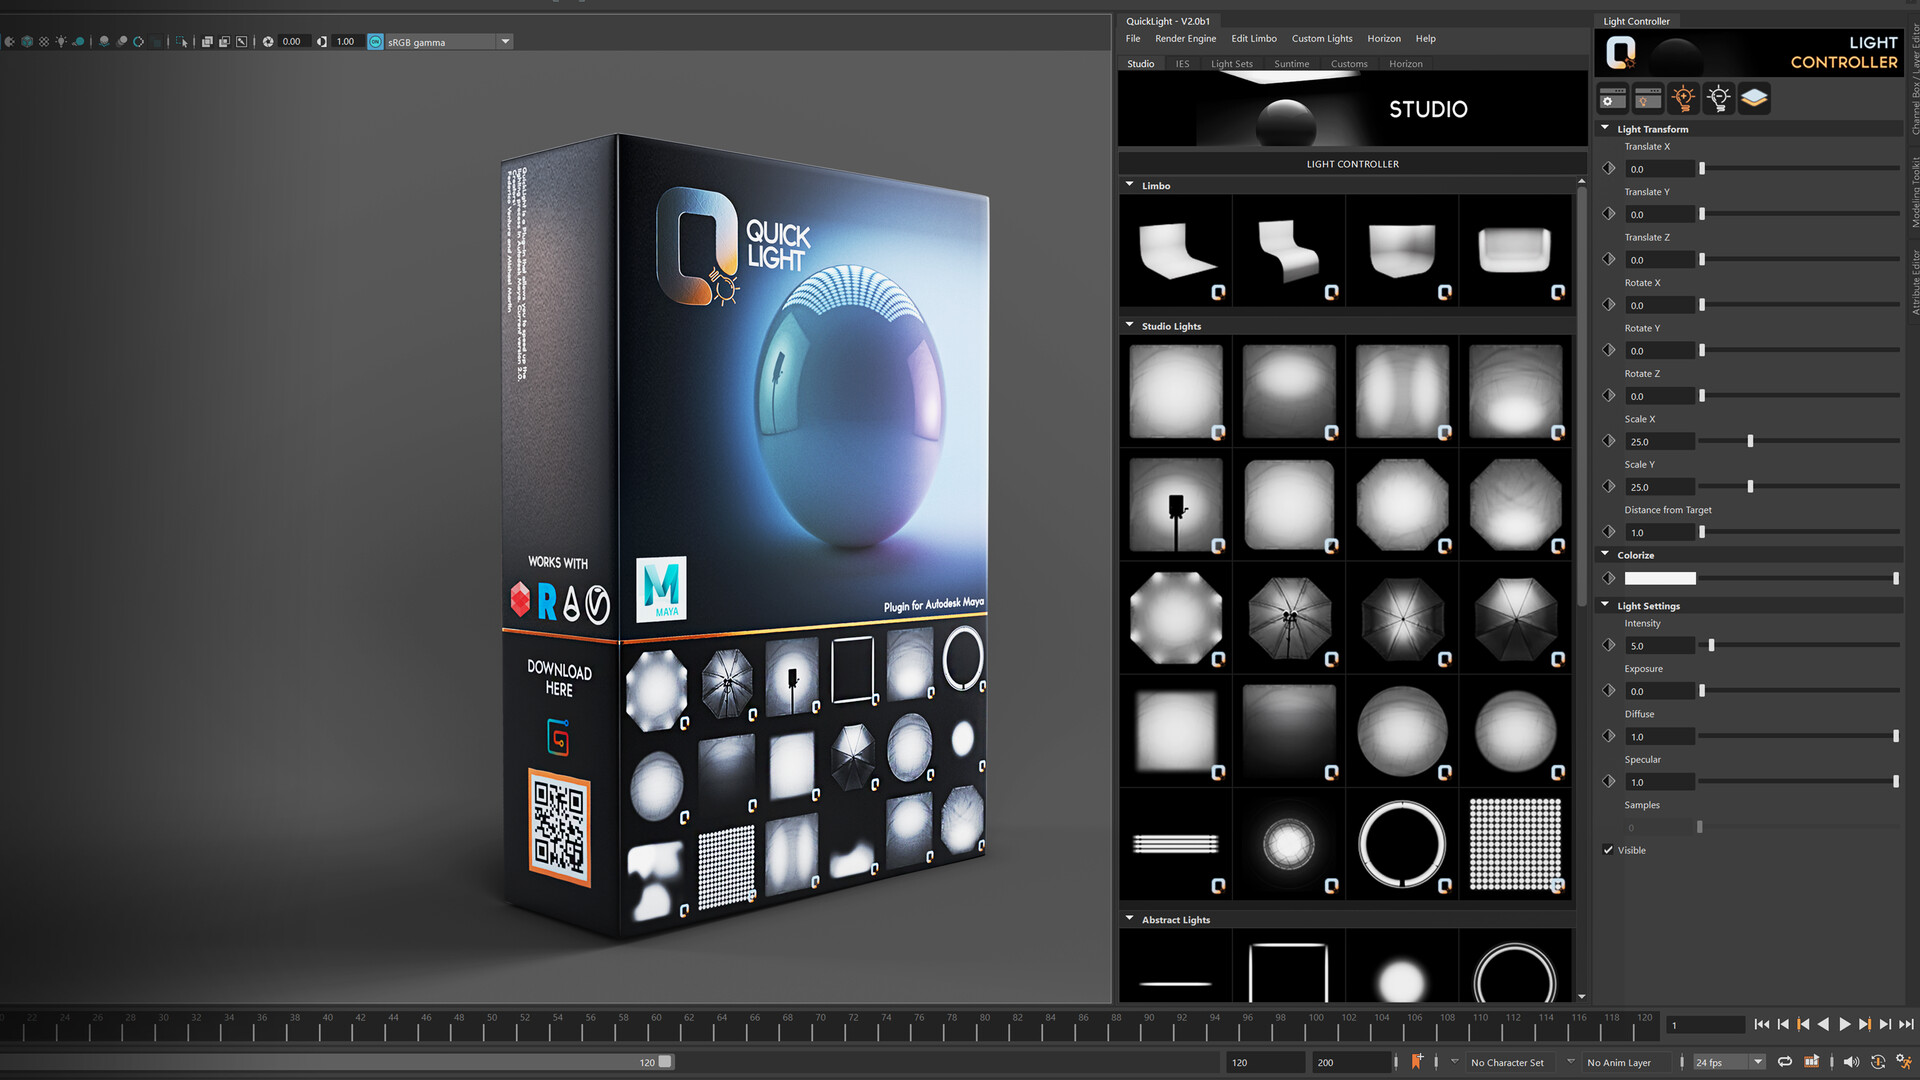Toggle the playback loop icon
This screenshot has width=1920, height=1080.
click(x=1785, y=1062)
